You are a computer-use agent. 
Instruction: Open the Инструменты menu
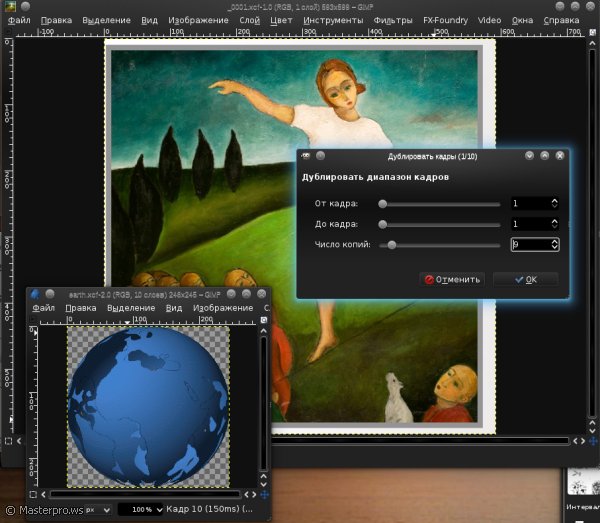click(333, 20)
